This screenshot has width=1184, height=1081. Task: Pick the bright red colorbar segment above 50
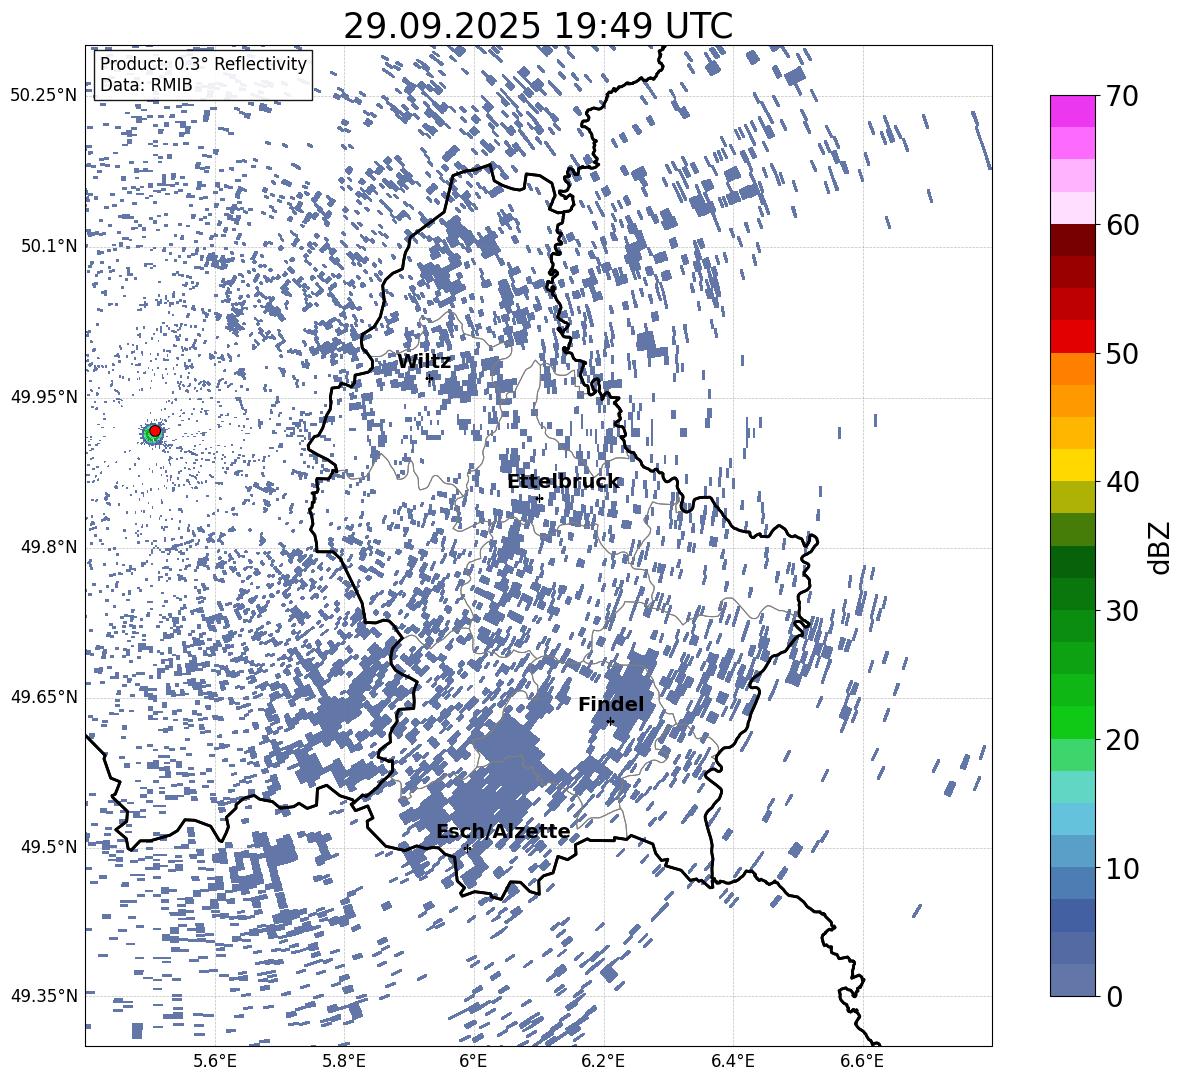pos(1073,337)
